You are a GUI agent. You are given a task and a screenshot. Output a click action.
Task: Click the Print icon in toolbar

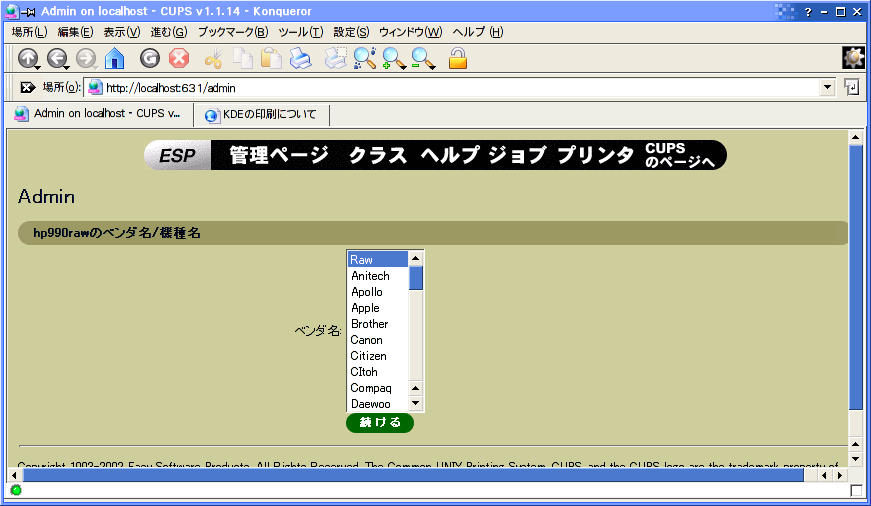300,59
